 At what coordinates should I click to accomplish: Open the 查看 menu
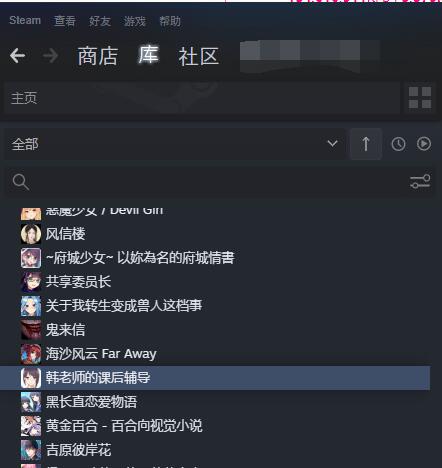click(x=65, y=21)
